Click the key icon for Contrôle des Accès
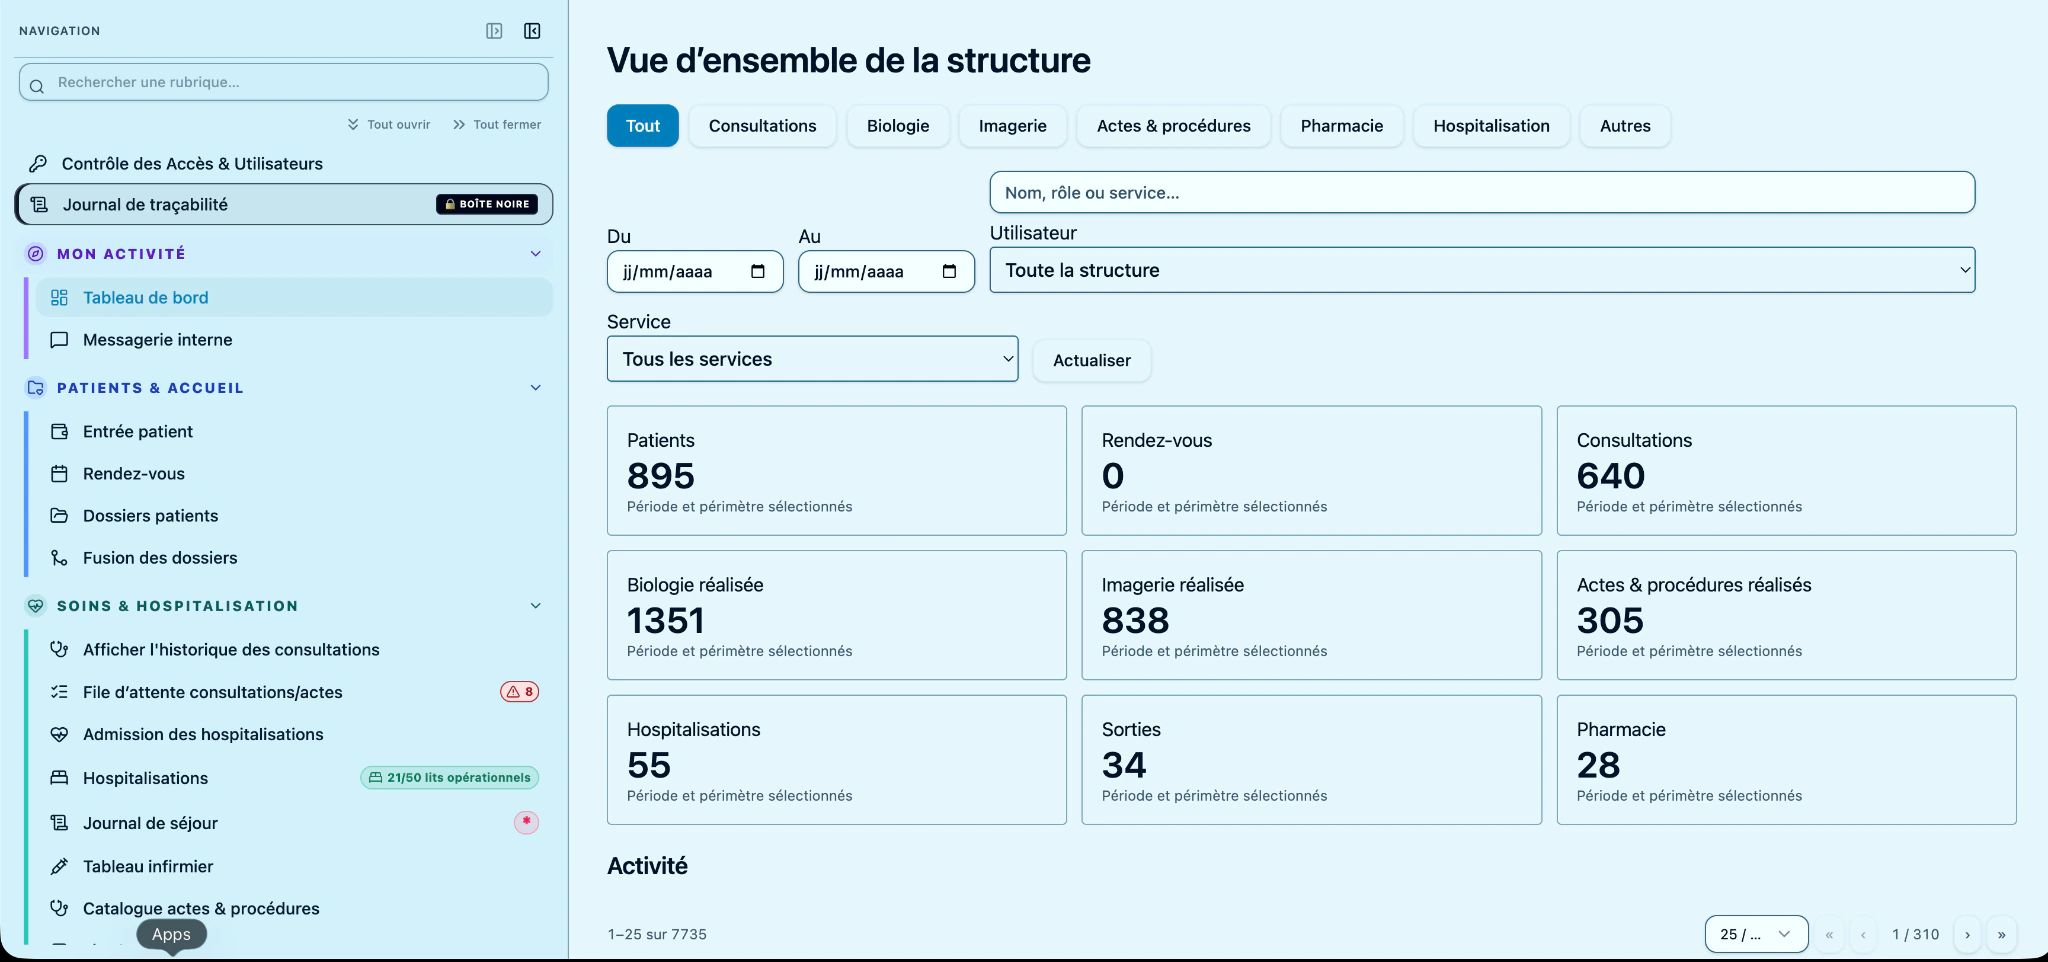 (x=38, y=163)
